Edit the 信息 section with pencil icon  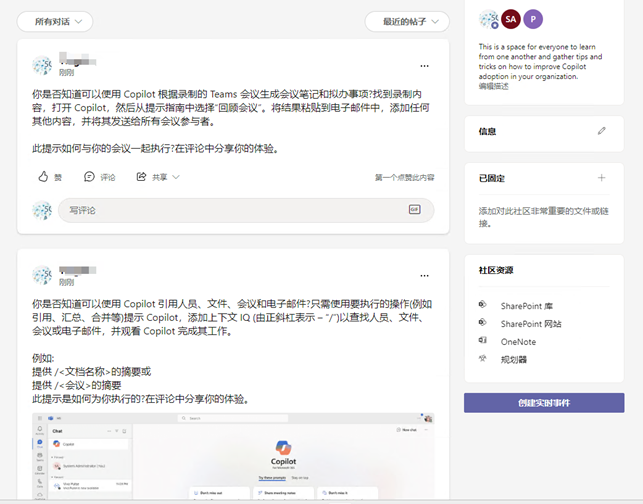602,131
